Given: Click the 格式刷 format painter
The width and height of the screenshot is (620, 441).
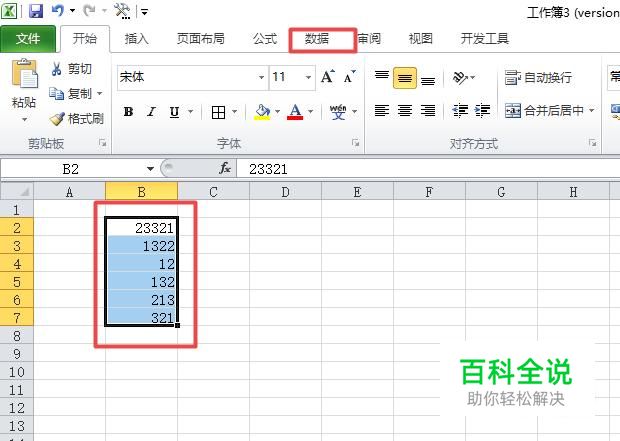Looking at the screenshot, I should tap(77, 119).
